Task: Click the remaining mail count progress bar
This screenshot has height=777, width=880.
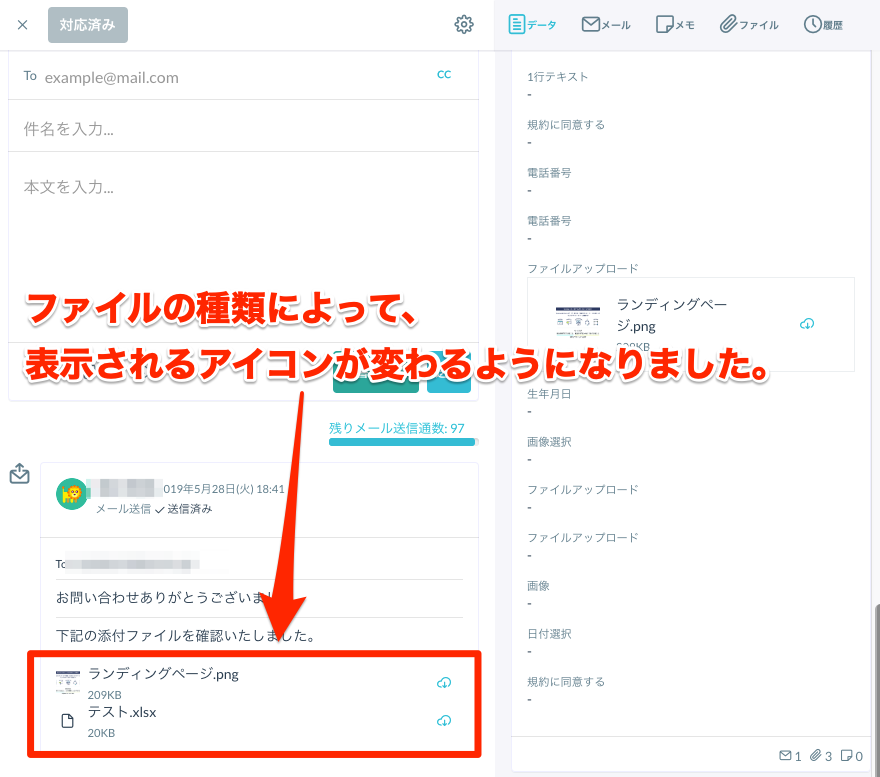Action: click(403, 441)
